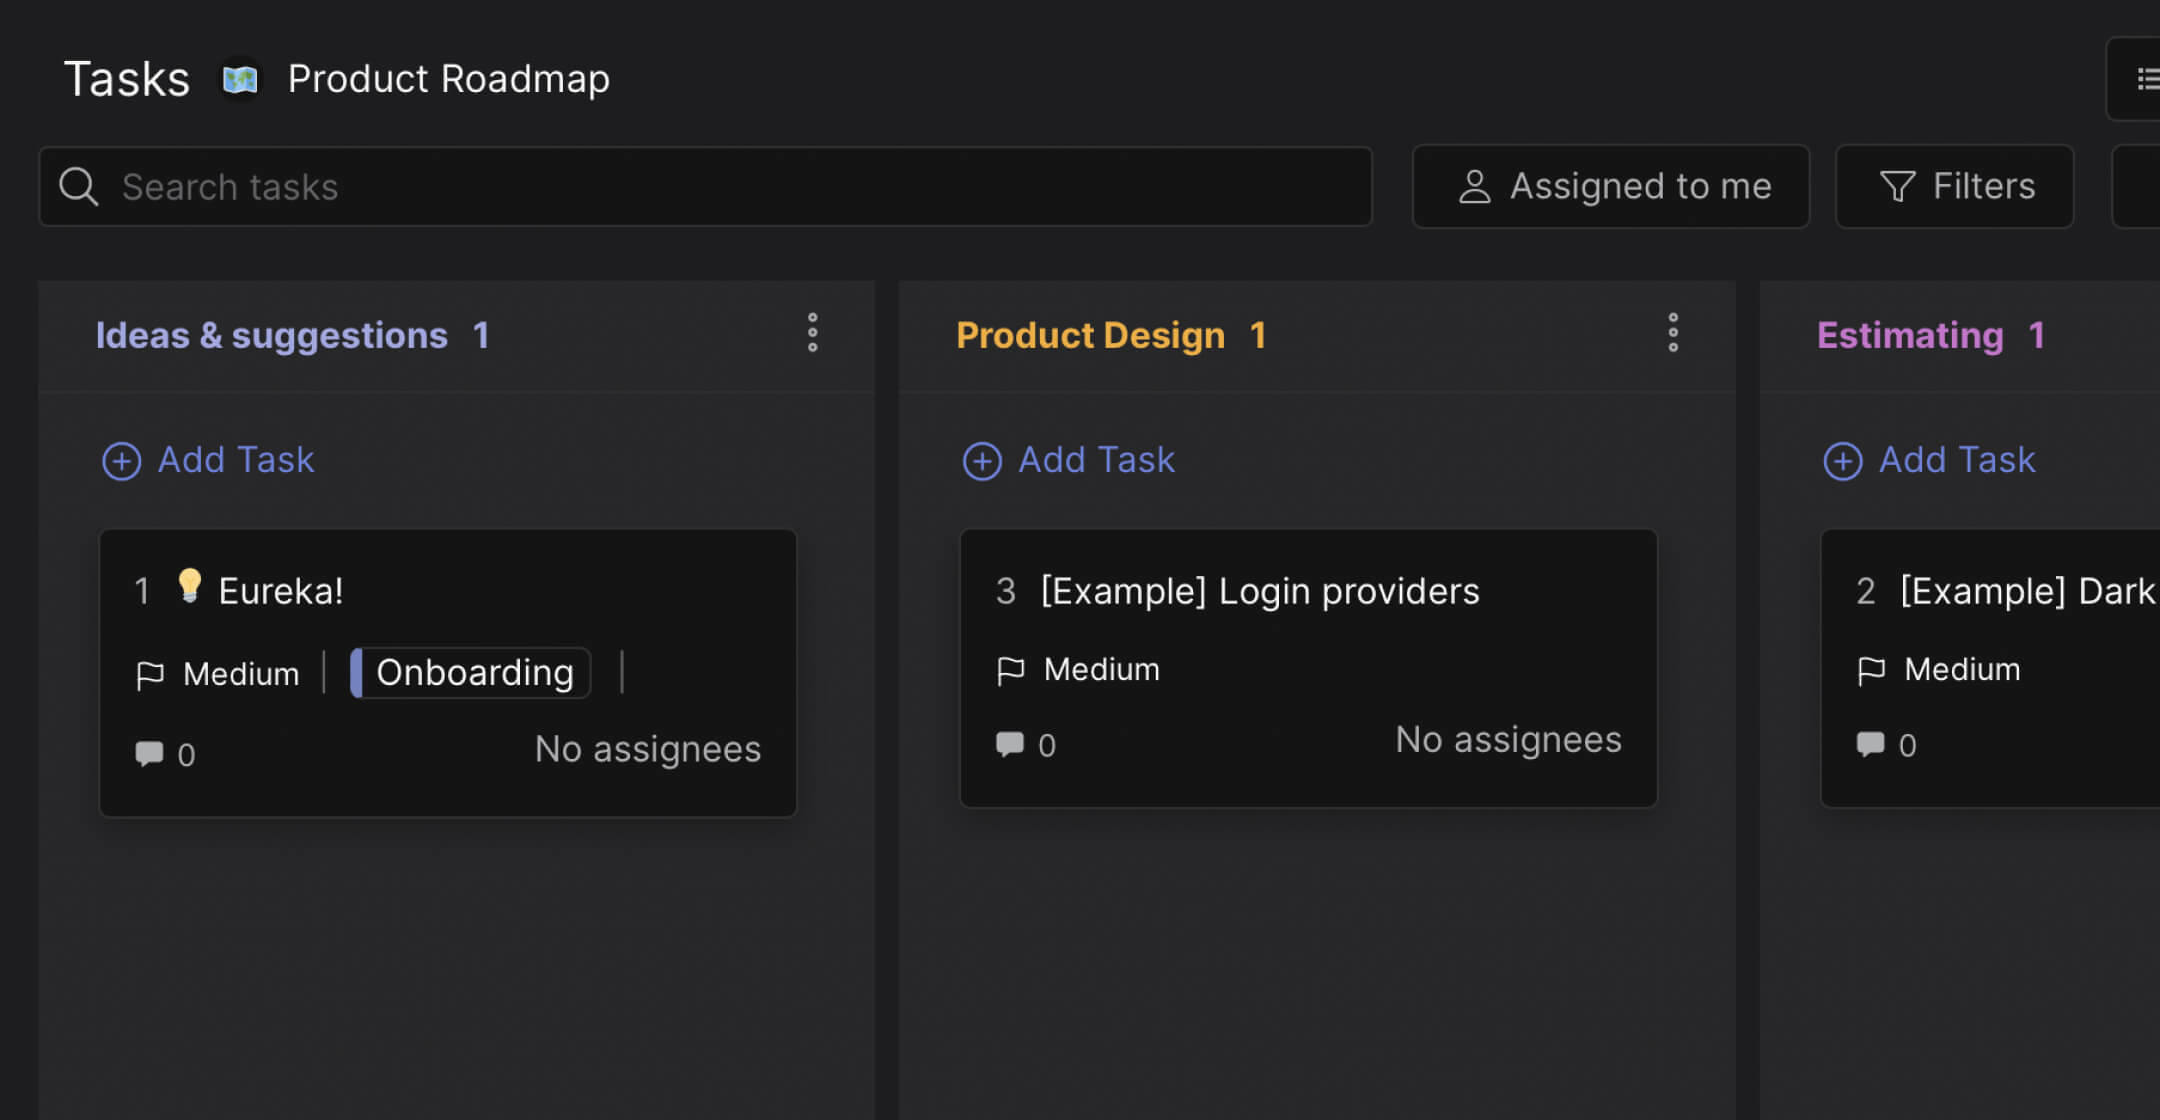The image size is (2160, 1120).
Task: Click the priority flag icon on the Eureka! card
Action: (x=150, y=673)
